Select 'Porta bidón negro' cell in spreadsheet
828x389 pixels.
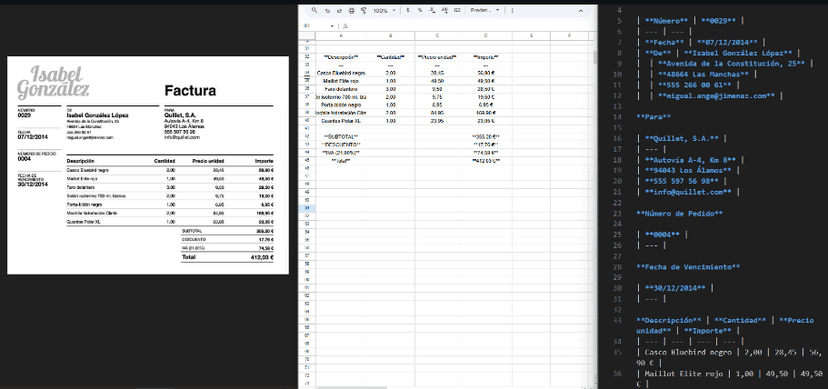click(341, 105)
